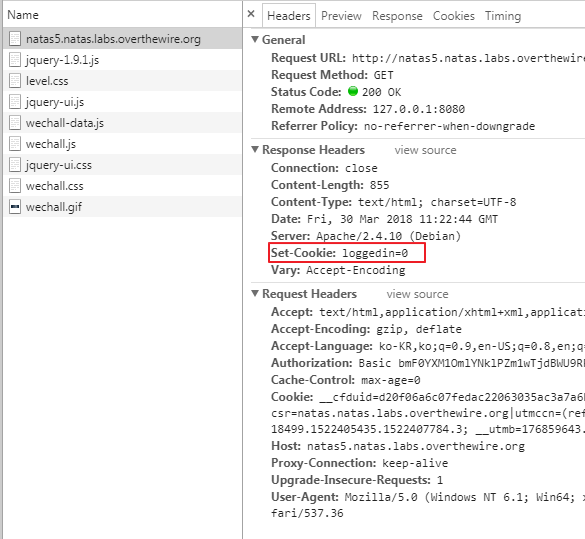This screenshot has height=539, width=585.
Task: Click the Request Headers section title
Action: click(x=309, y=294)
